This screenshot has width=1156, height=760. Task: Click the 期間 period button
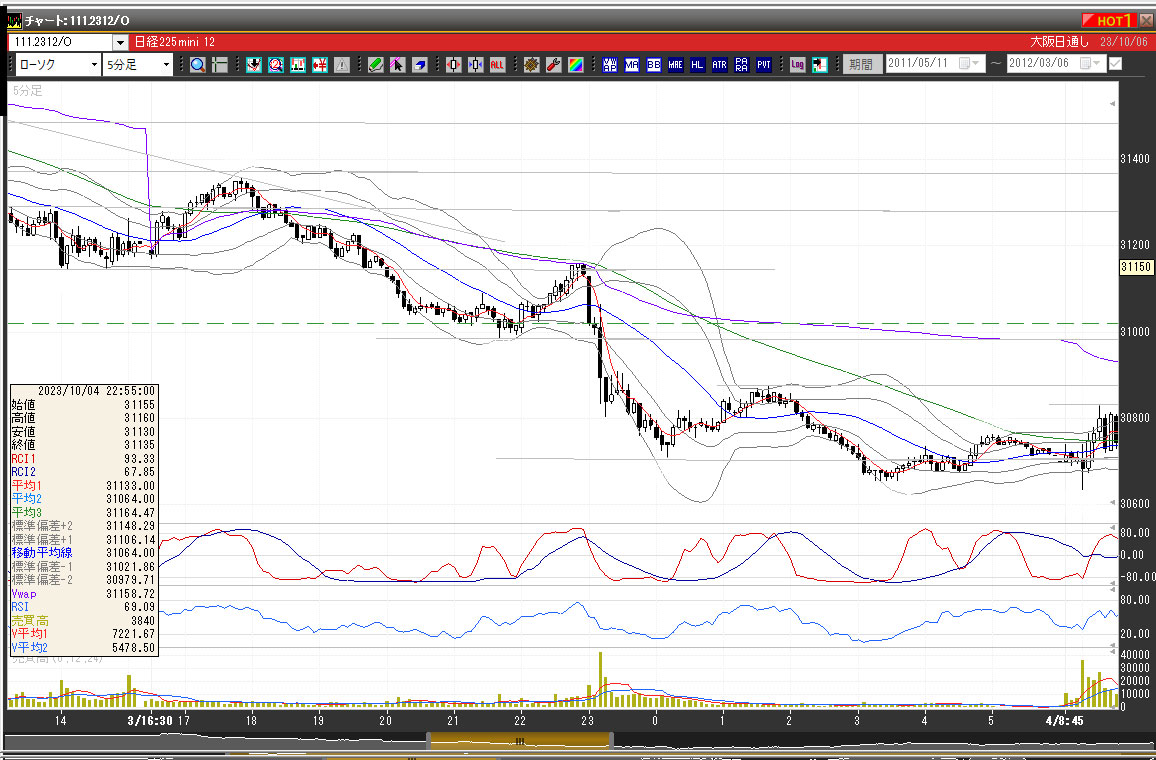point(863,65)
